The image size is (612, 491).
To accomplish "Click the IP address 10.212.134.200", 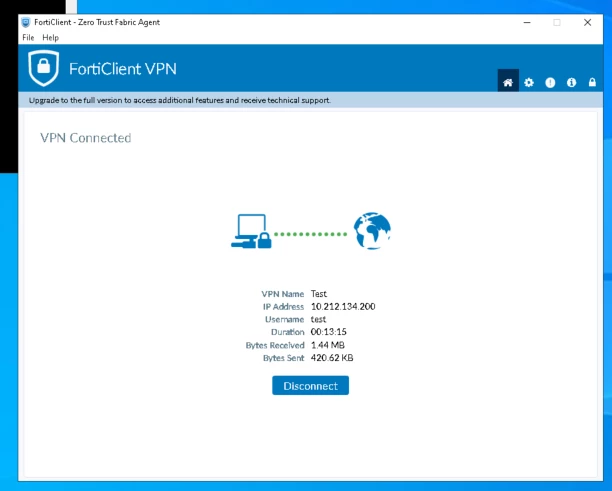I will (343, 306).
